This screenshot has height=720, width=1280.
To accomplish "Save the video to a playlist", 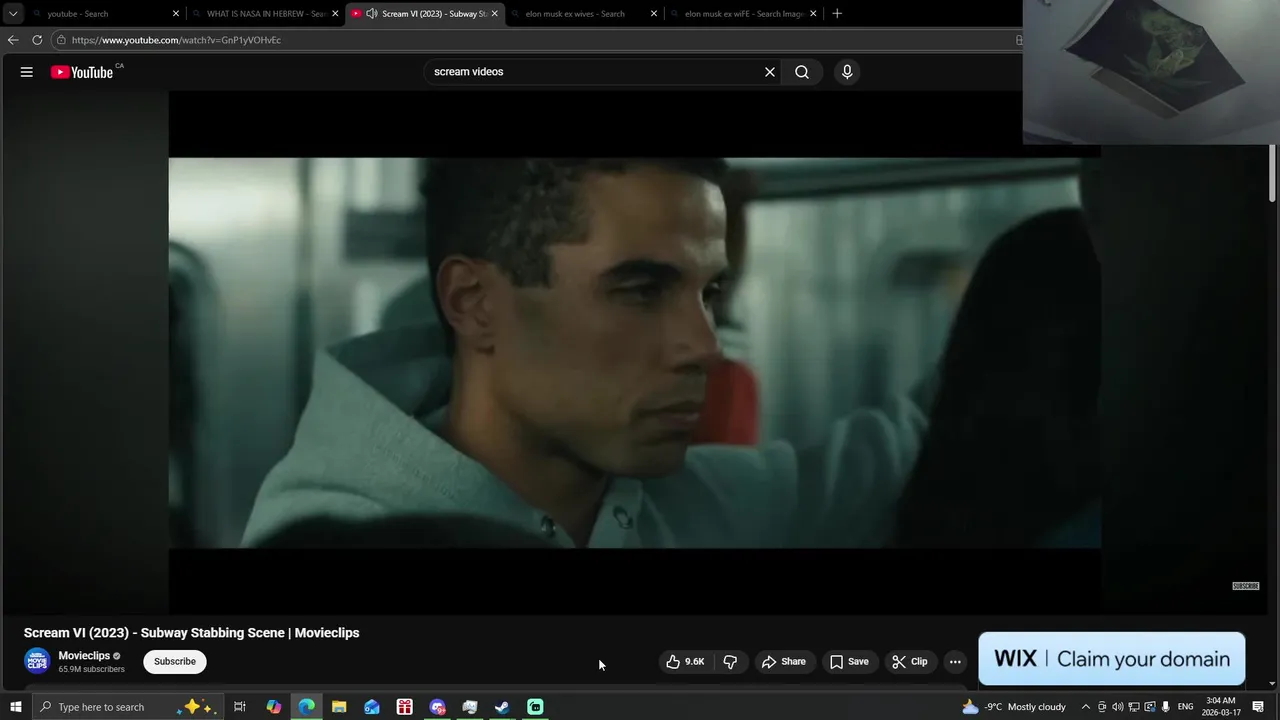I will click(x=849, y=662).
